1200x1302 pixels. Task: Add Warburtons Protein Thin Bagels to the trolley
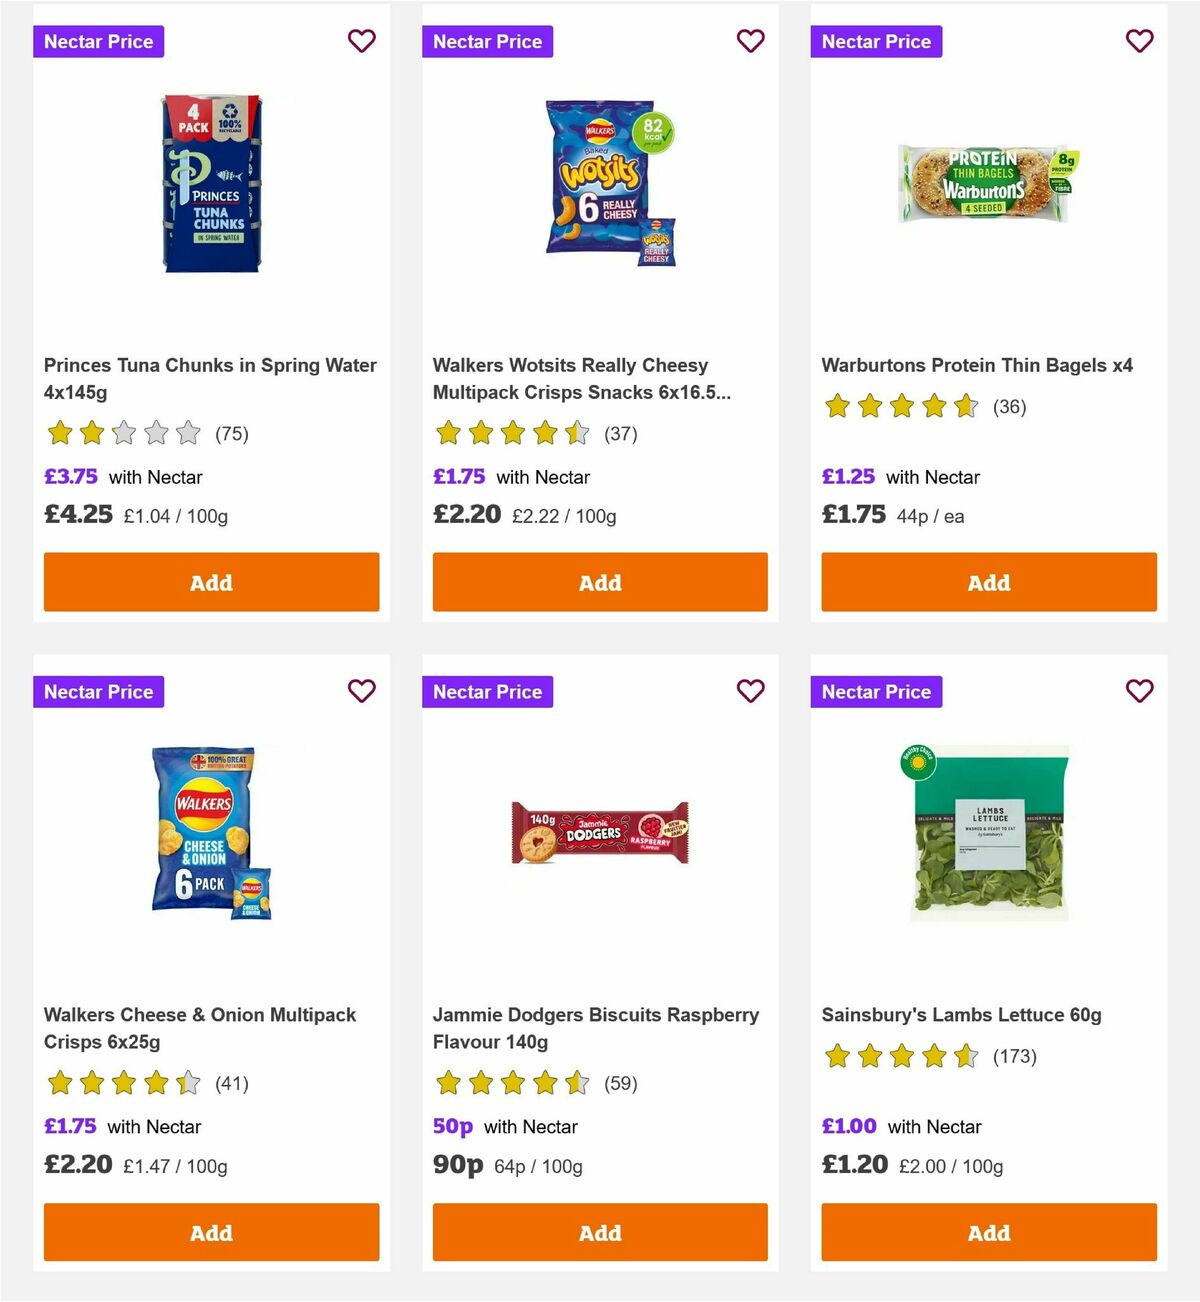[988, 582]
